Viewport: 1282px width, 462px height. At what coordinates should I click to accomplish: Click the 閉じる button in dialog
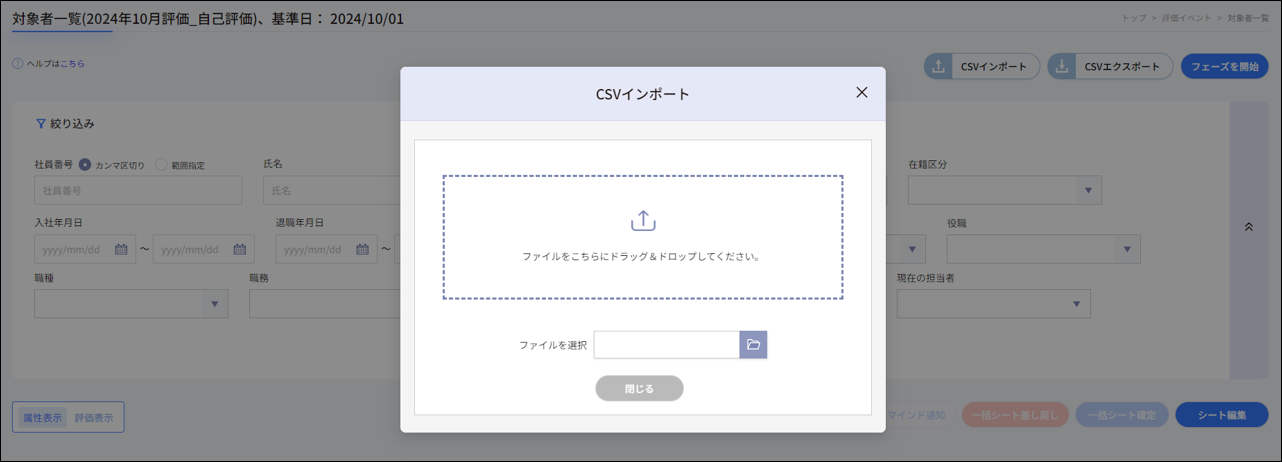point(640,389)
